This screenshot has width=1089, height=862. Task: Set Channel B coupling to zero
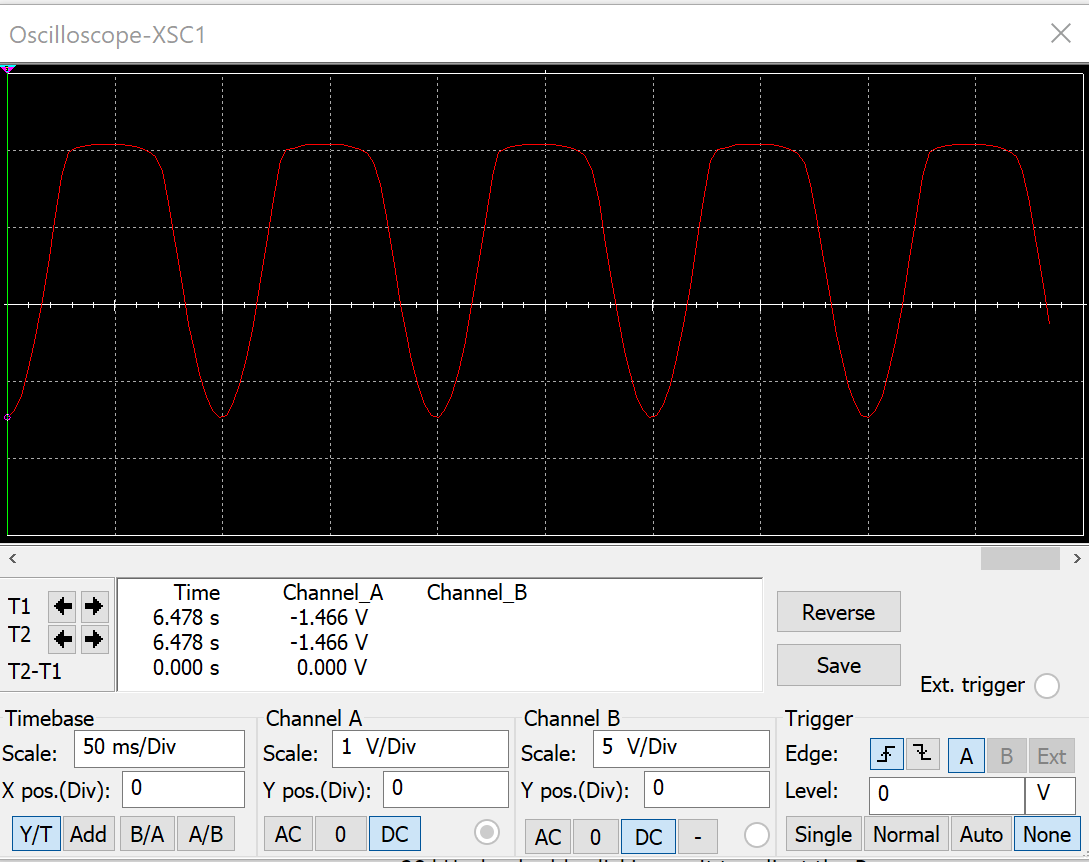594,833
